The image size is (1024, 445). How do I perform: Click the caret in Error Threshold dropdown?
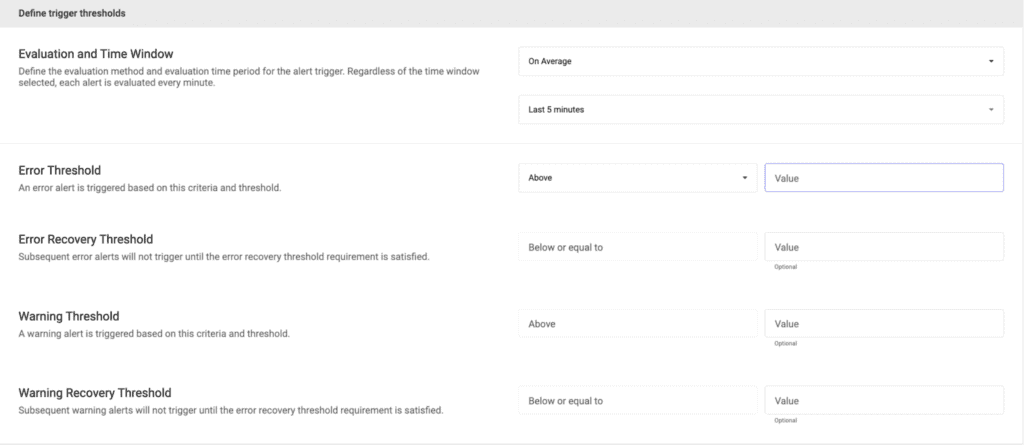[744, 178]
